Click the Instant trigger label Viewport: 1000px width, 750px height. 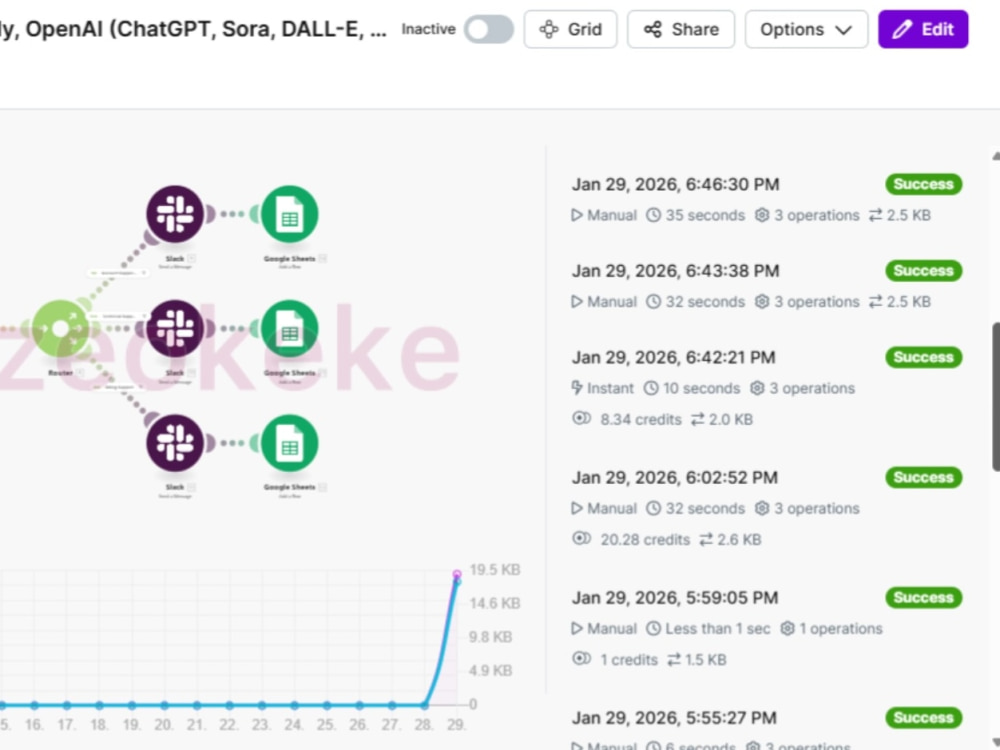610,388
